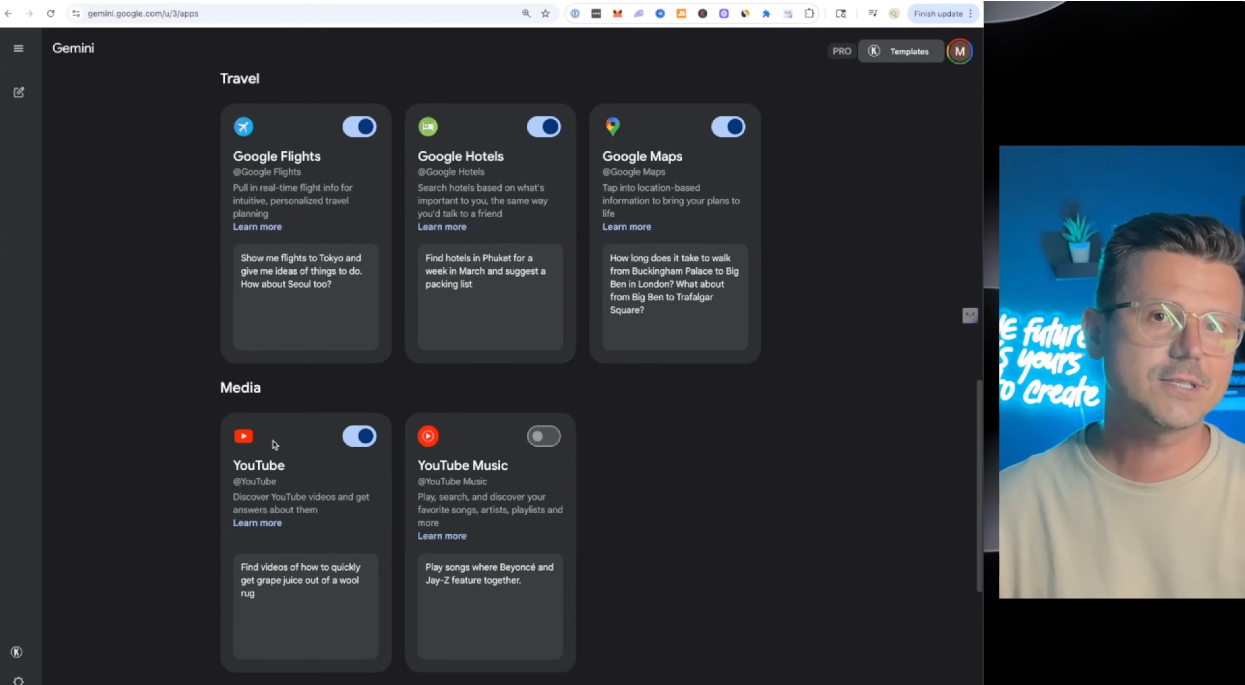Screen dimensions: 1245x685
Task: Open the profile menu via the M avatar
Action: click(x=958, y=50)
